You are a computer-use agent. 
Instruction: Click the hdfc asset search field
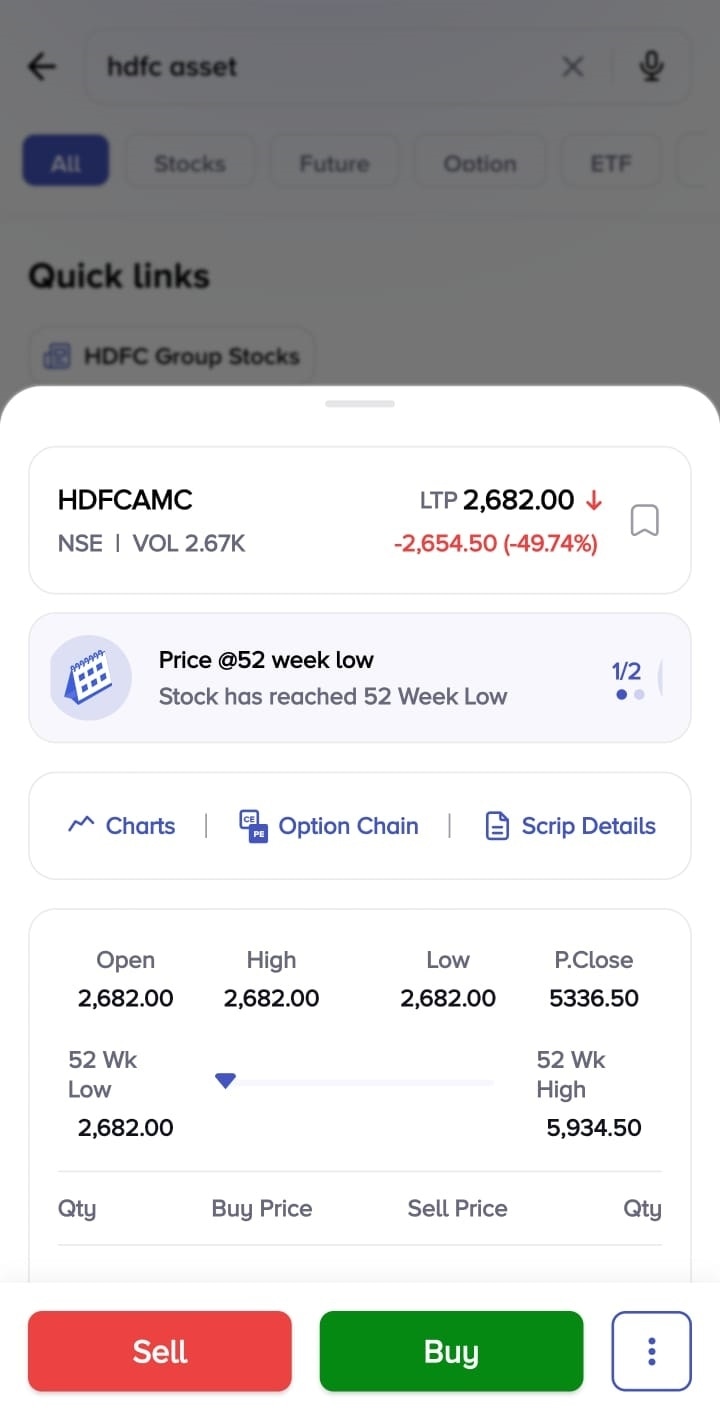[320, 67]
